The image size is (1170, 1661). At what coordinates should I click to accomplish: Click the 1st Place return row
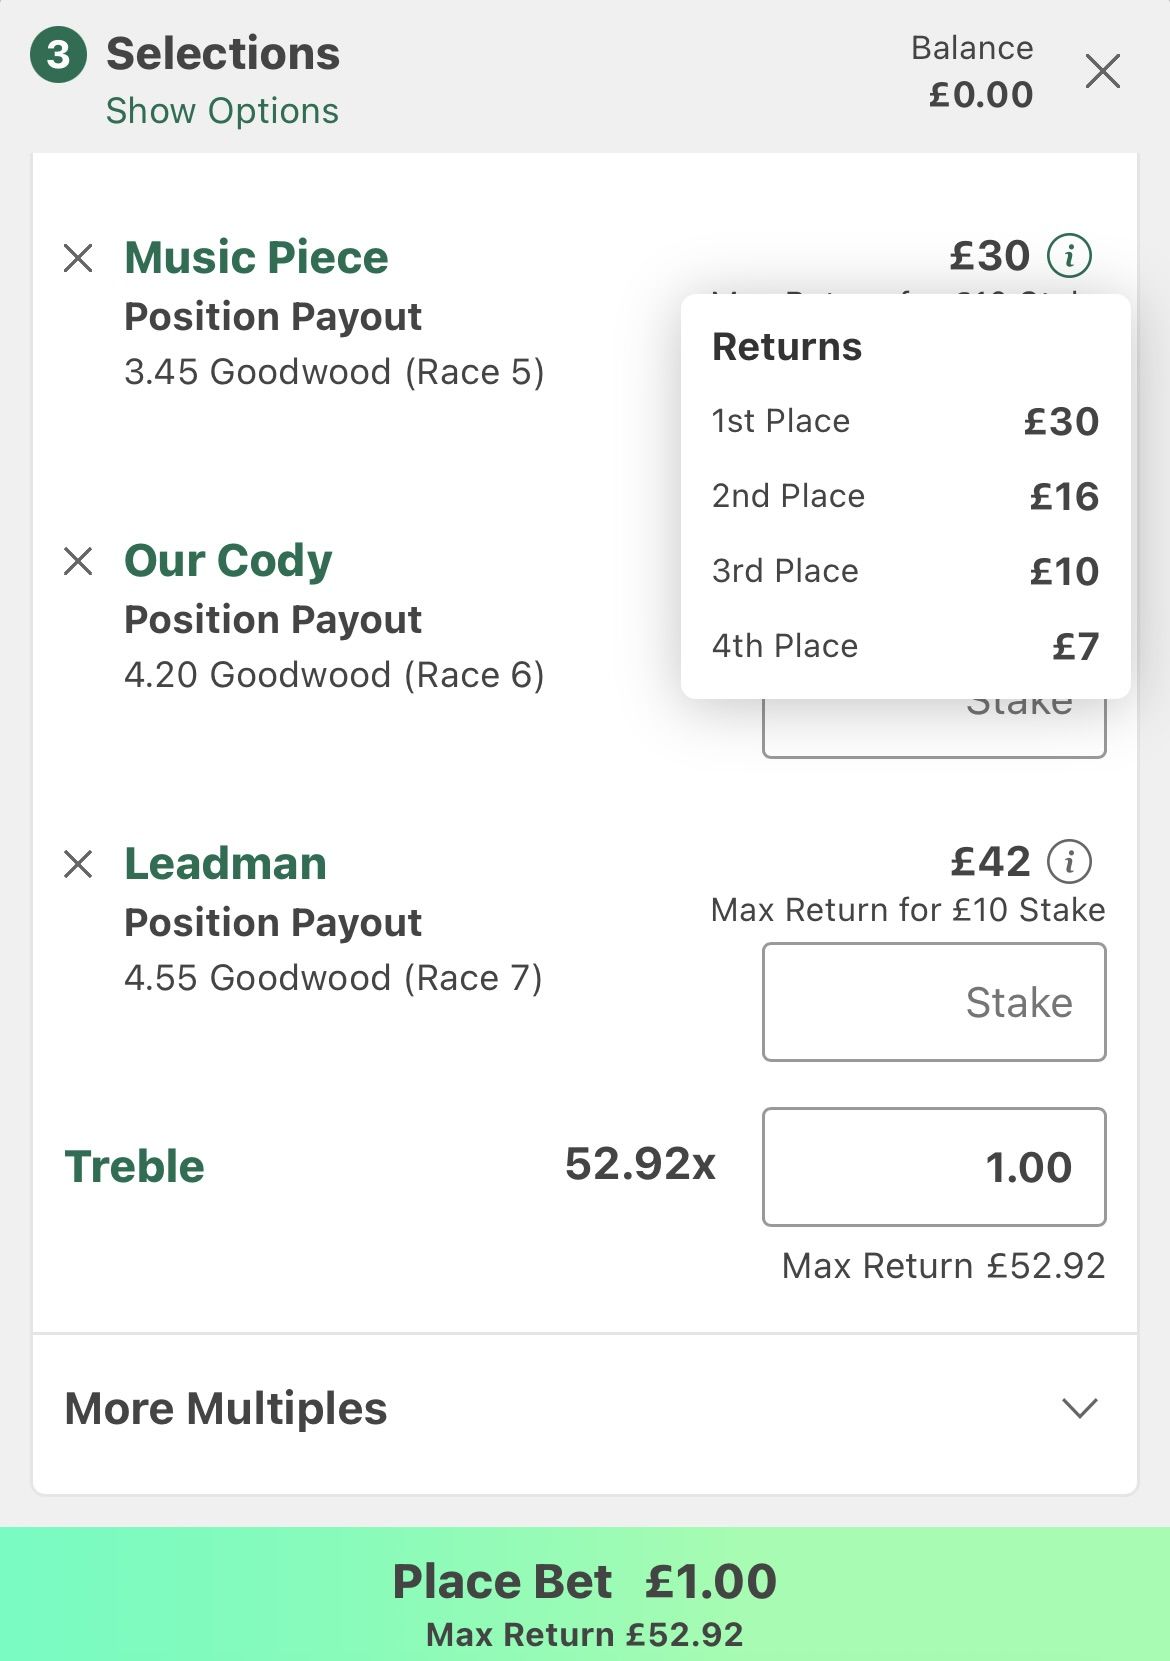pyautogui.click(x=904, y=421)
